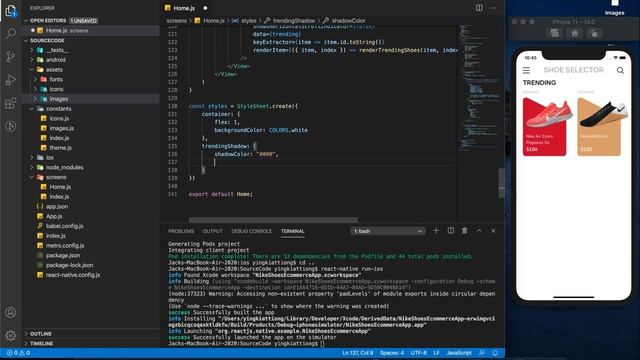The width and height of the screenshot is (640, 360).
Task: Open the Extensions view
Action: pos(11,103)
